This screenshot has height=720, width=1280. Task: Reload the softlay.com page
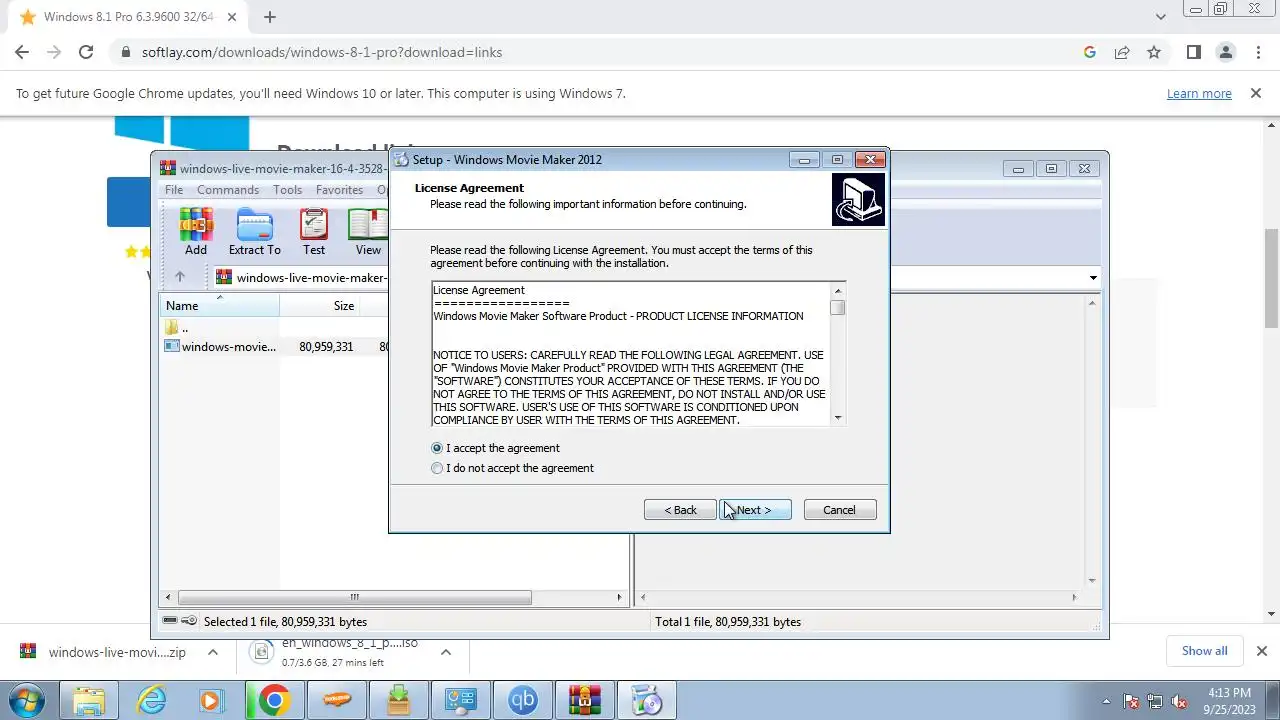(x=86, y=52)
